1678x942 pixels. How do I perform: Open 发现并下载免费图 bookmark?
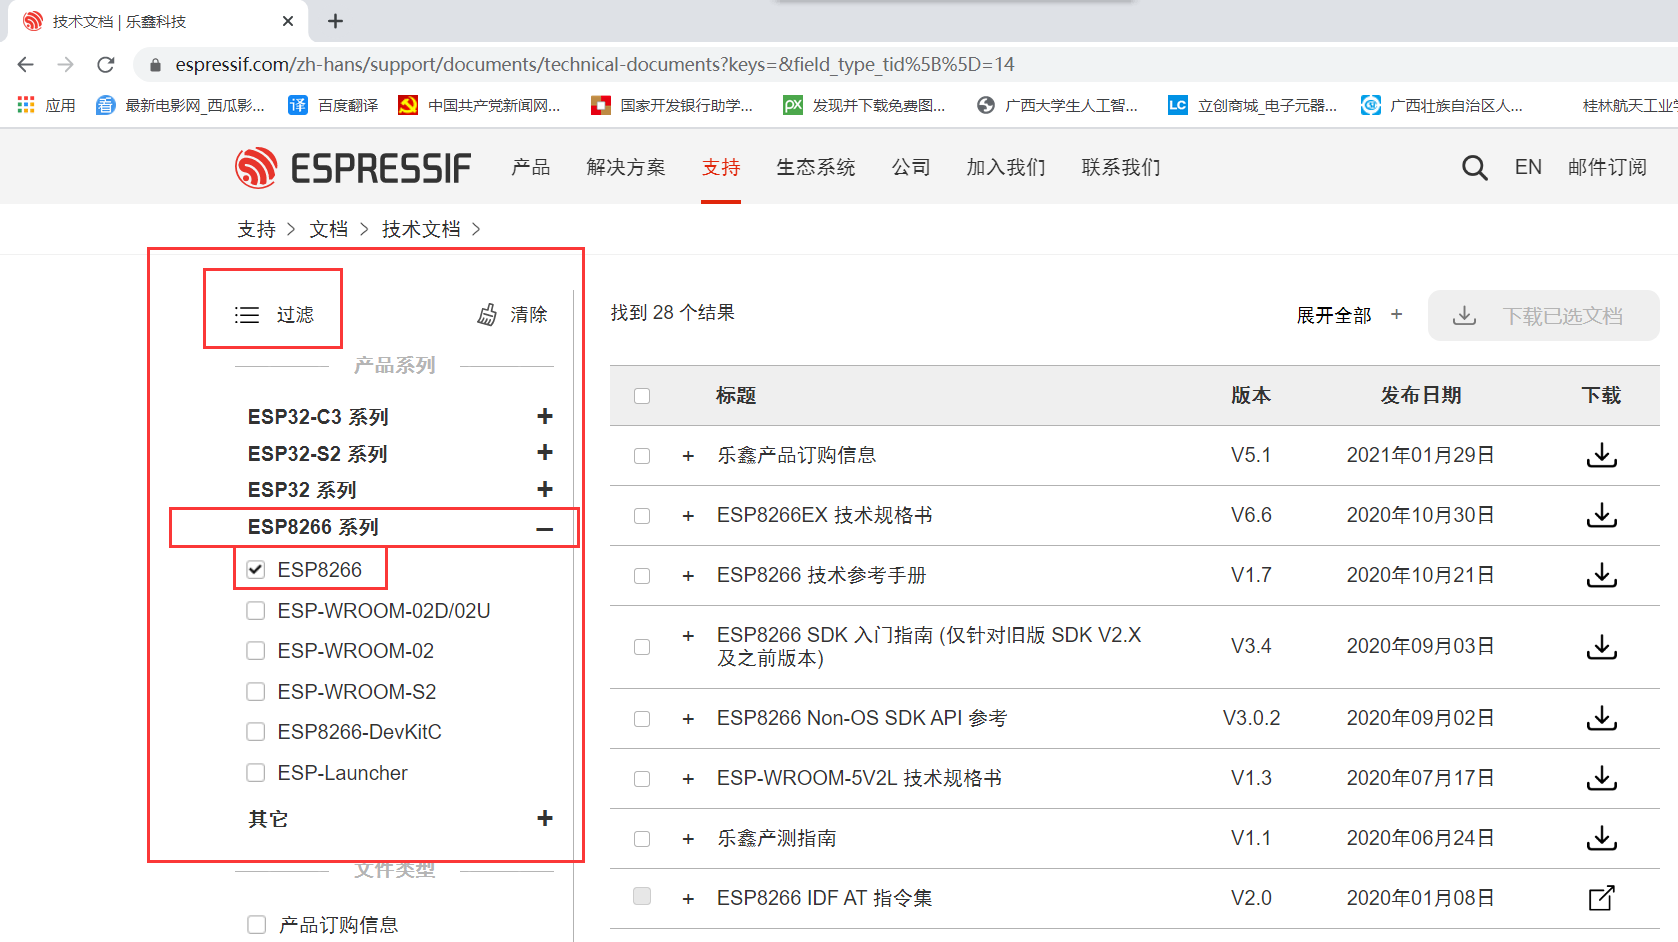coord(864,105)
